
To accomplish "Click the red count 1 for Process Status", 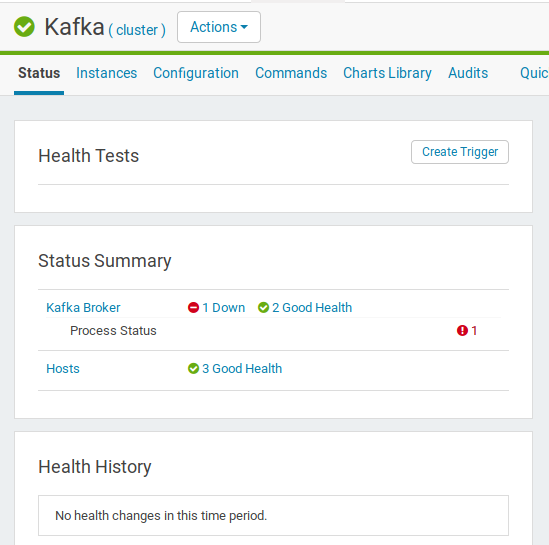I will pos(474,330).
